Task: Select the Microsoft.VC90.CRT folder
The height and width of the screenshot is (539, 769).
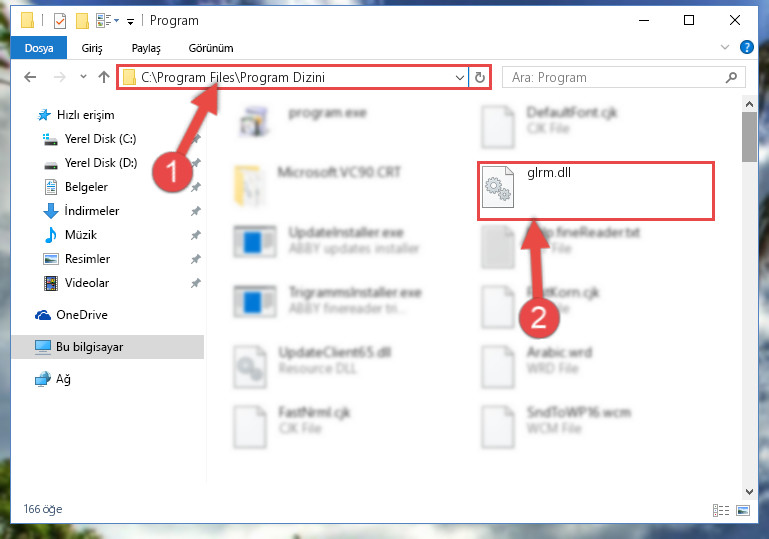Action: pos(318,186)
